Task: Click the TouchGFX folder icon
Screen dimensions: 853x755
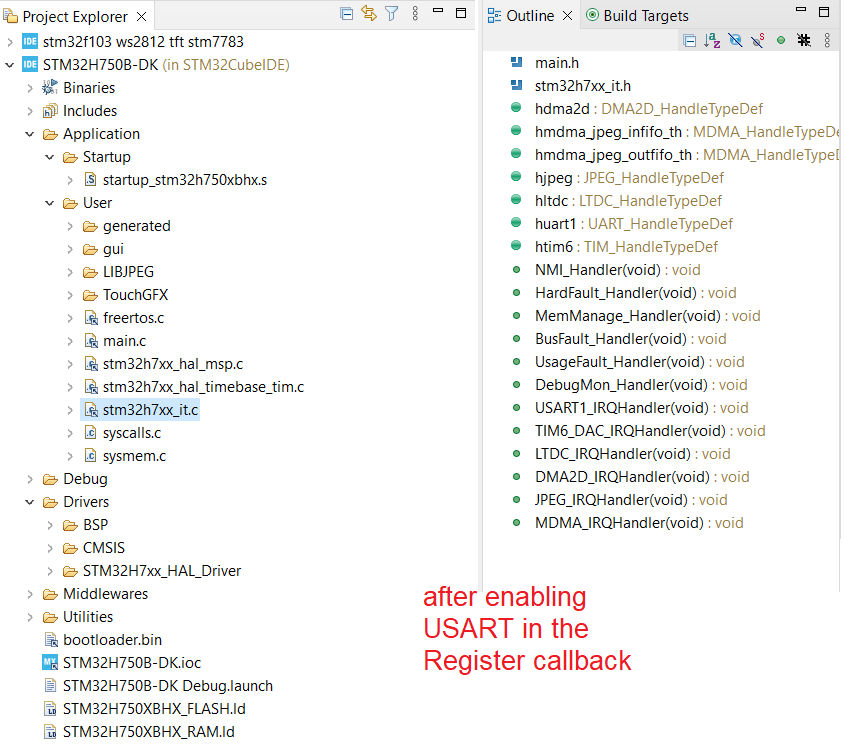Action: pos(90,295)
